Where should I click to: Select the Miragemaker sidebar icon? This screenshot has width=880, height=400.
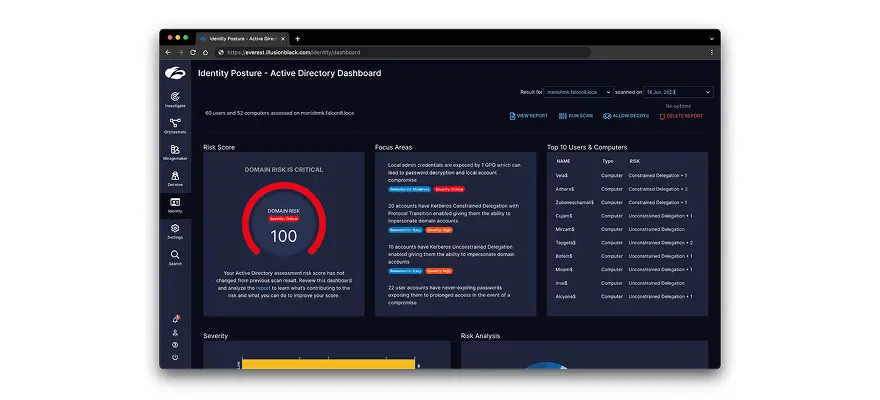[x=175, y=151]
